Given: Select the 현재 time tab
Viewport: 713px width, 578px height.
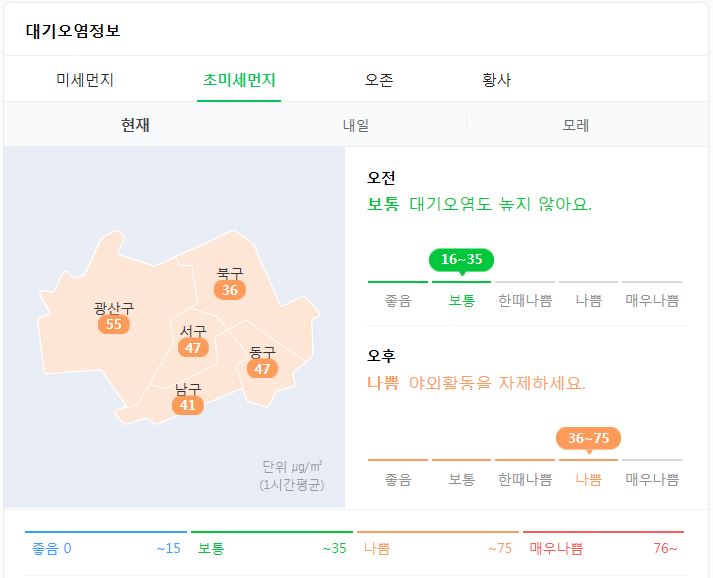Looking at the screenshot, I should click(135, 126).
